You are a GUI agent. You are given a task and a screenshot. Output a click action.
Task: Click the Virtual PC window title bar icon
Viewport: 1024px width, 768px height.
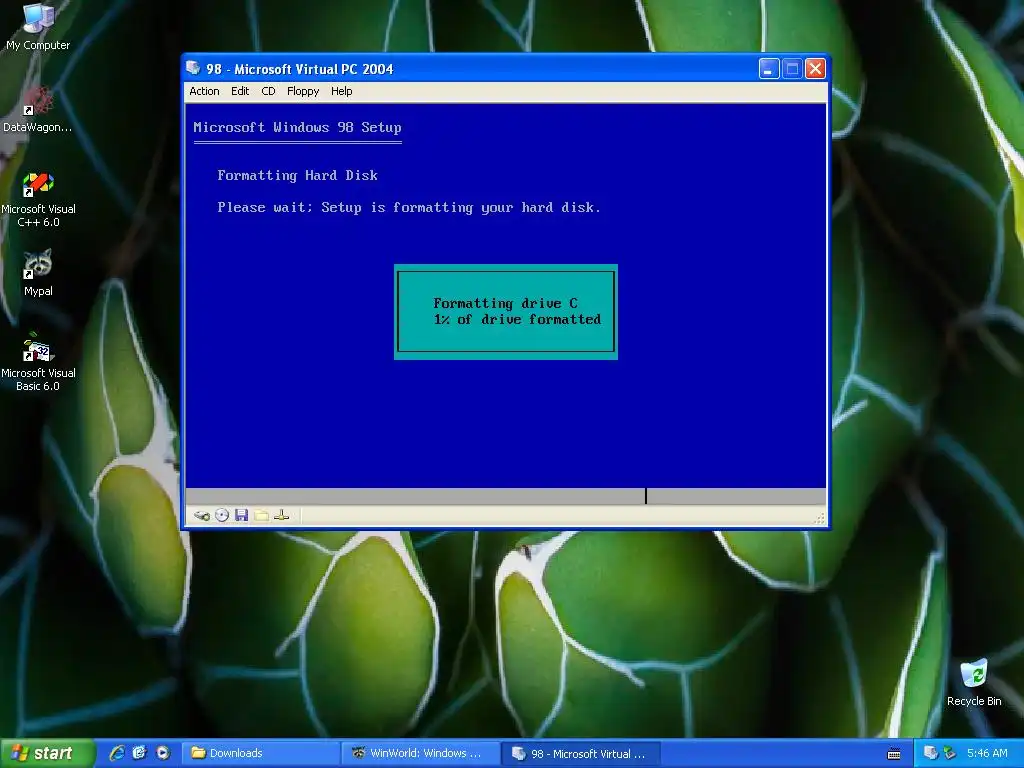click(193, 68)
